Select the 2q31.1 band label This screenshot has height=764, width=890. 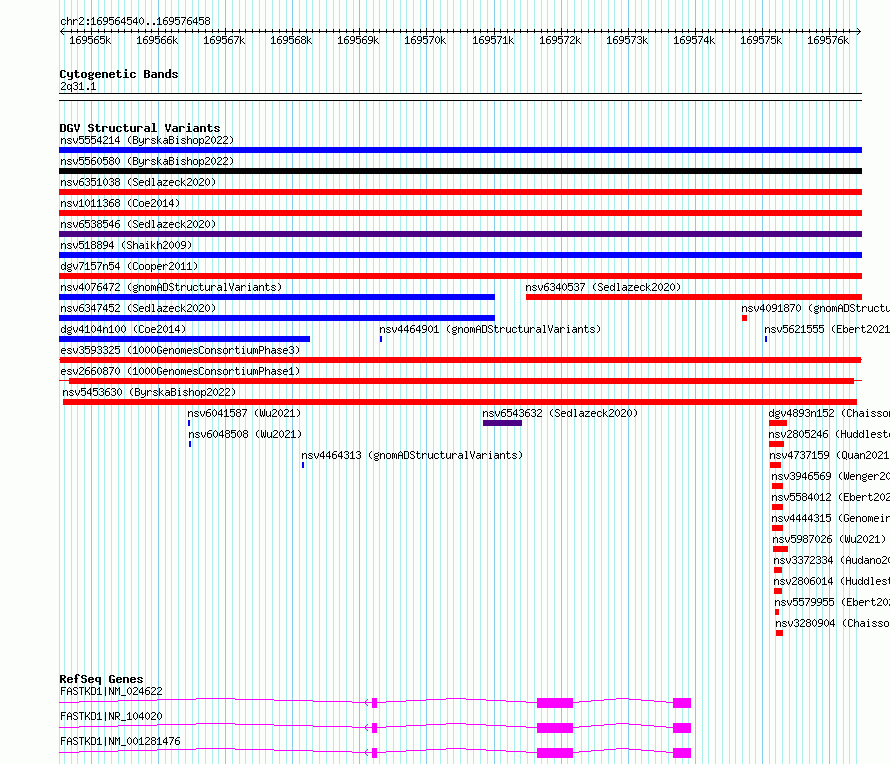[x=78, y=87]
